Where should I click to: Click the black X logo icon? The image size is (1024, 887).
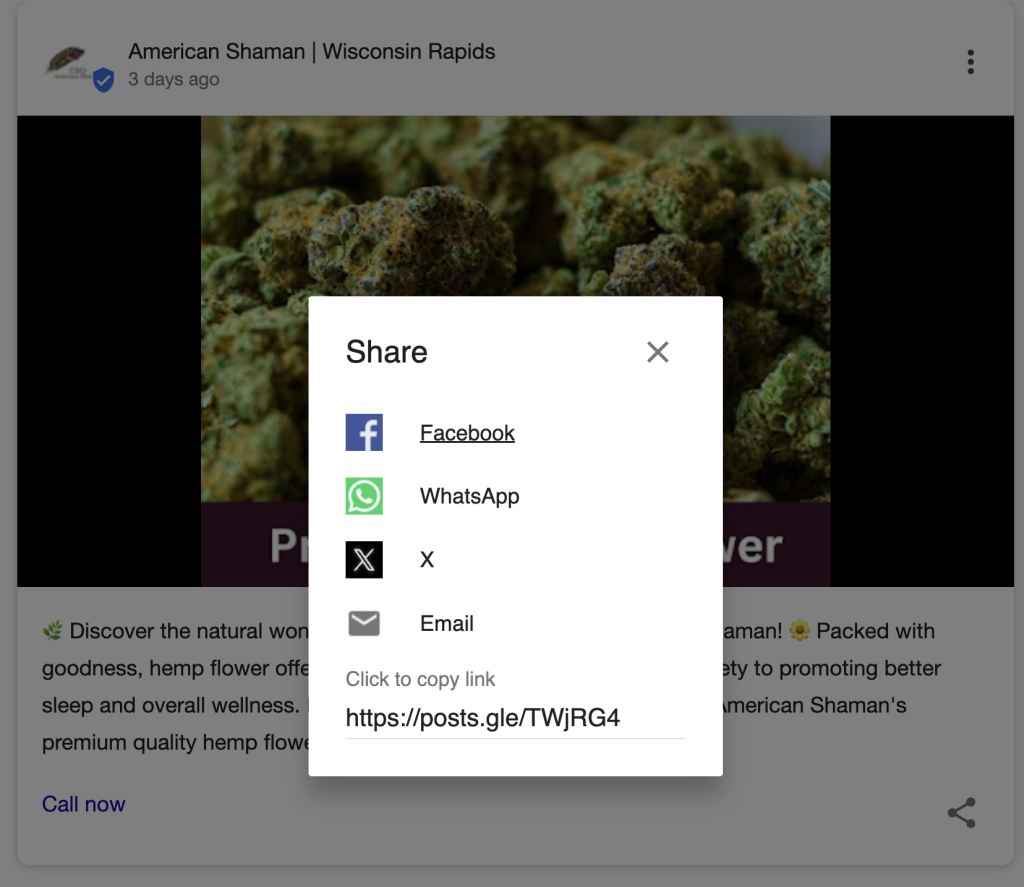tap(364, 559)
